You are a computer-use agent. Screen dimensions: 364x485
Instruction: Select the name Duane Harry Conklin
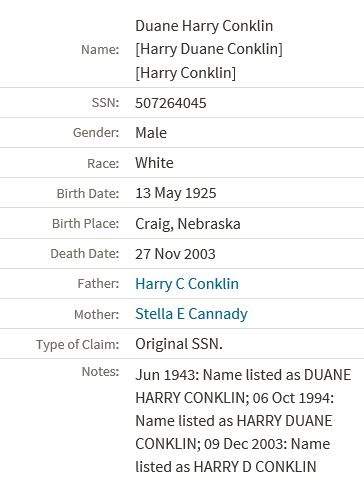click(x=204, y=26)
